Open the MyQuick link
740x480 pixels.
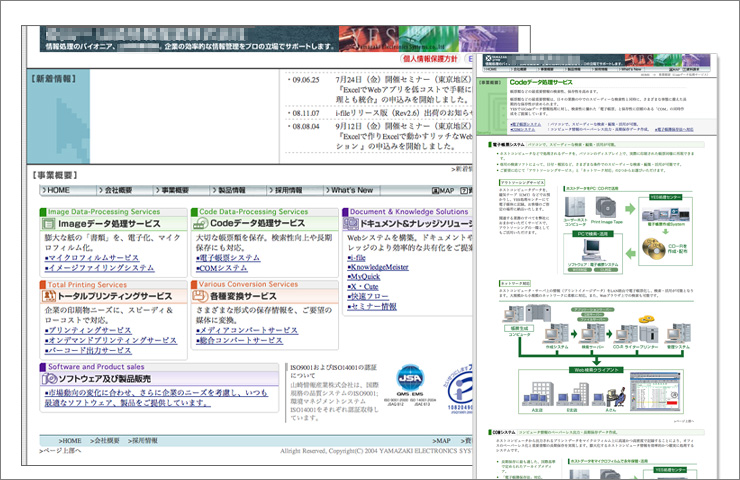[364, 277]
